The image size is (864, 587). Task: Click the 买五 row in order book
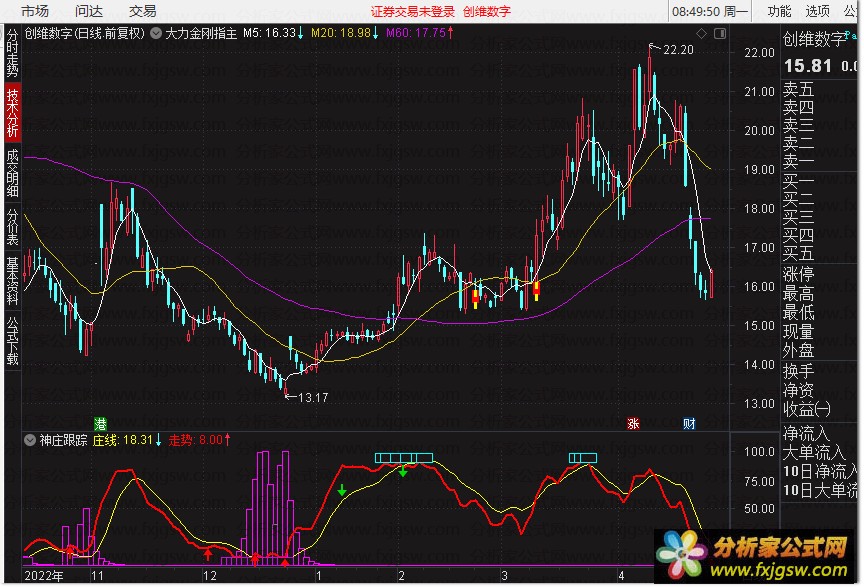798,254
